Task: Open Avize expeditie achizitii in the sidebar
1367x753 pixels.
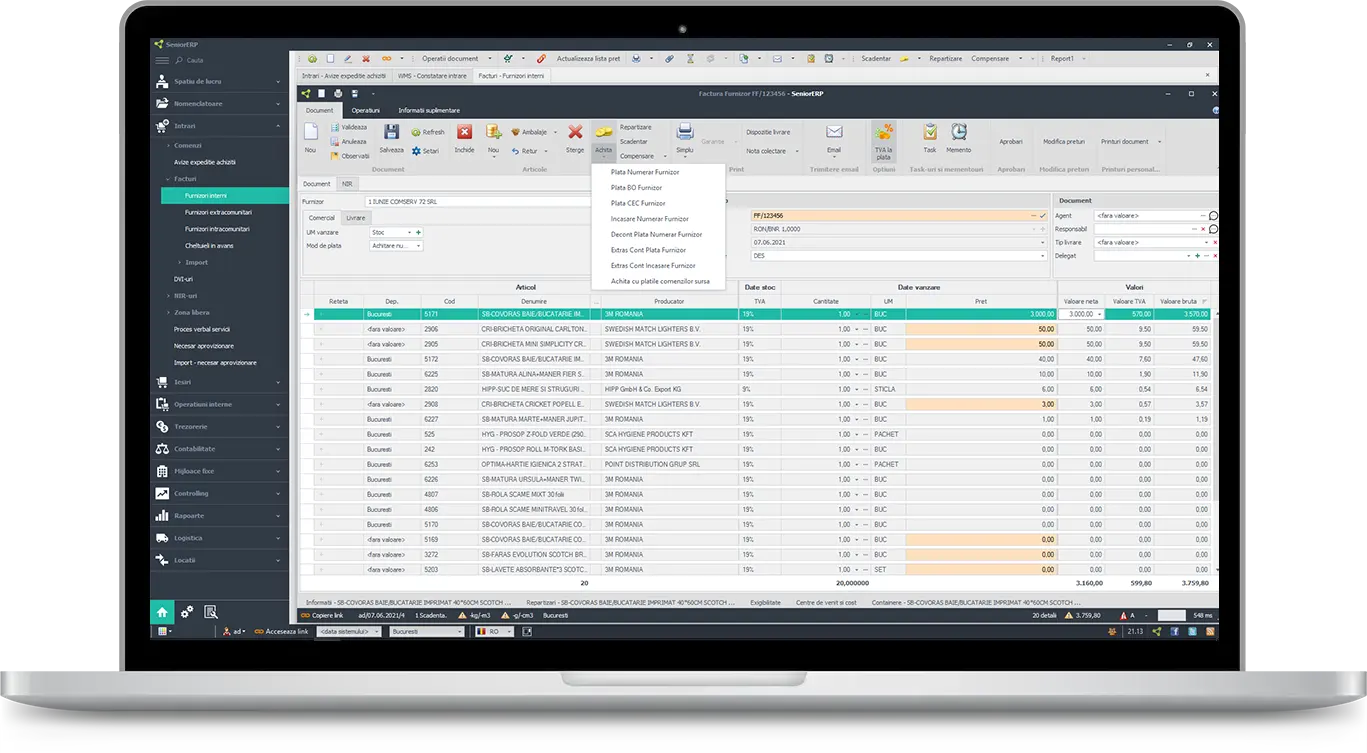Action: click(x=205, y=162)
